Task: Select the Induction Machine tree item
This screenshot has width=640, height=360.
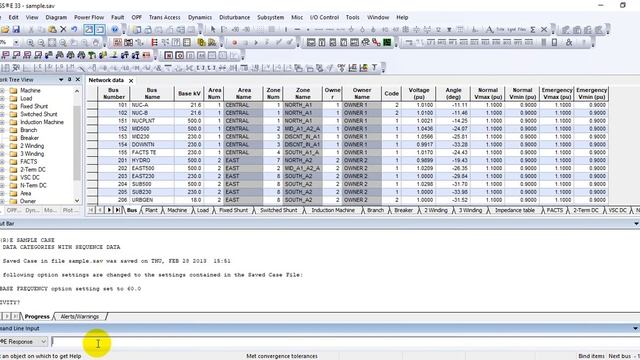Action: coord(42,122)
